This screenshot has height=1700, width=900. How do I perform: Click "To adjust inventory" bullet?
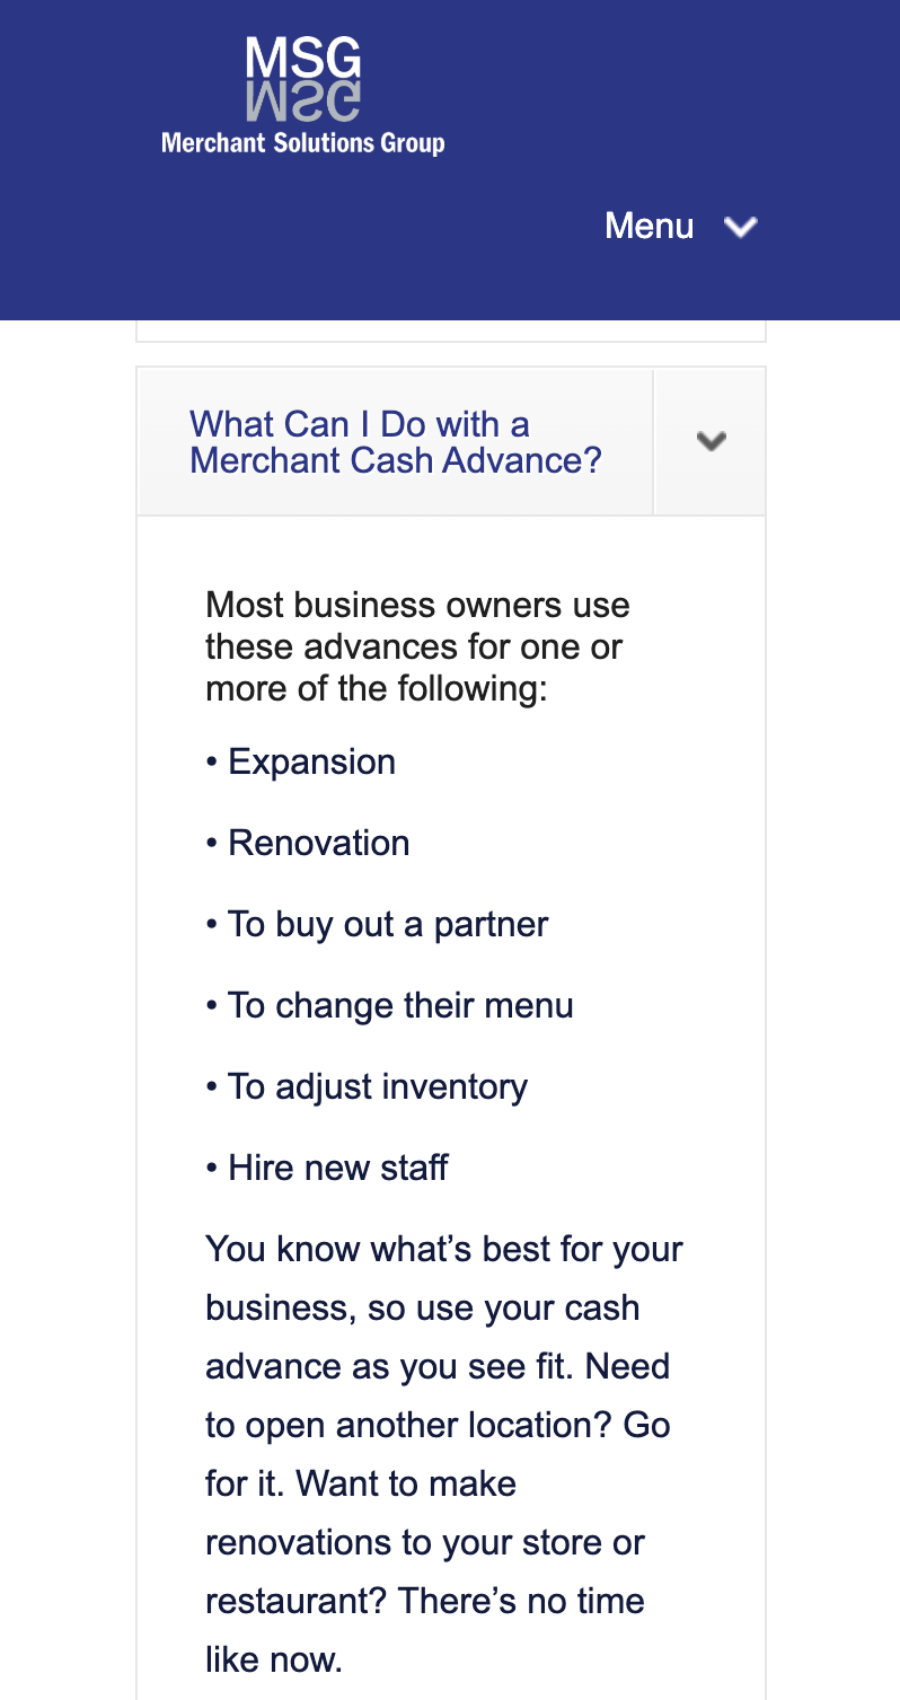coord(377,1086)
